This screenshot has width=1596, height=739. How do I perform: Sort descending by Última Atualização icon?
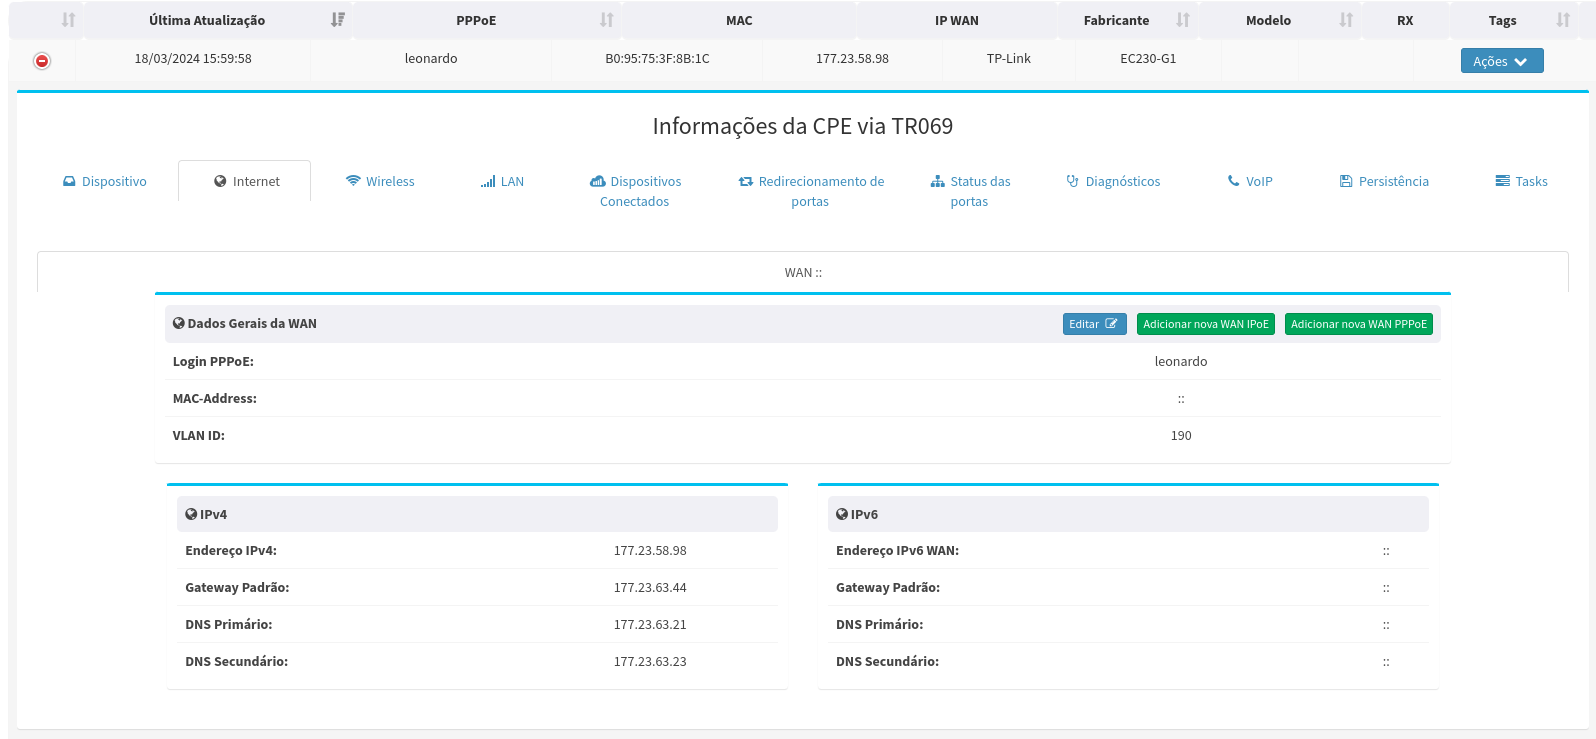coord(338,20)
